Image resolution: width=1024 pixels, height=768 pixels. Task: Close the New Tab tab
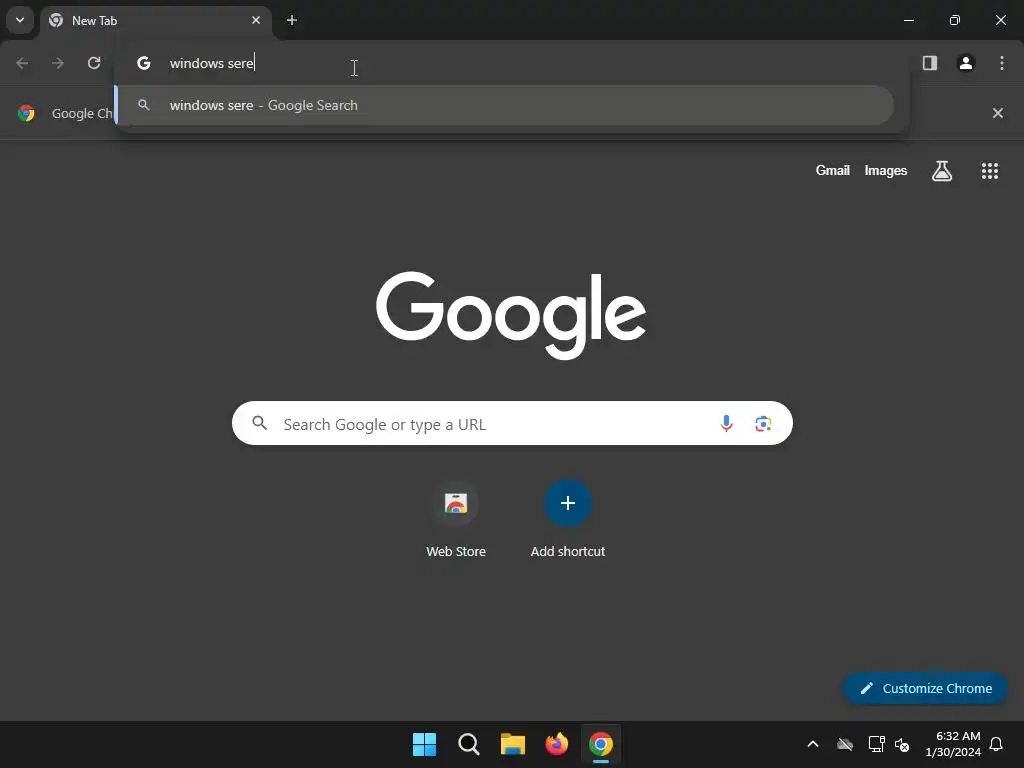[x=256, y=20]
